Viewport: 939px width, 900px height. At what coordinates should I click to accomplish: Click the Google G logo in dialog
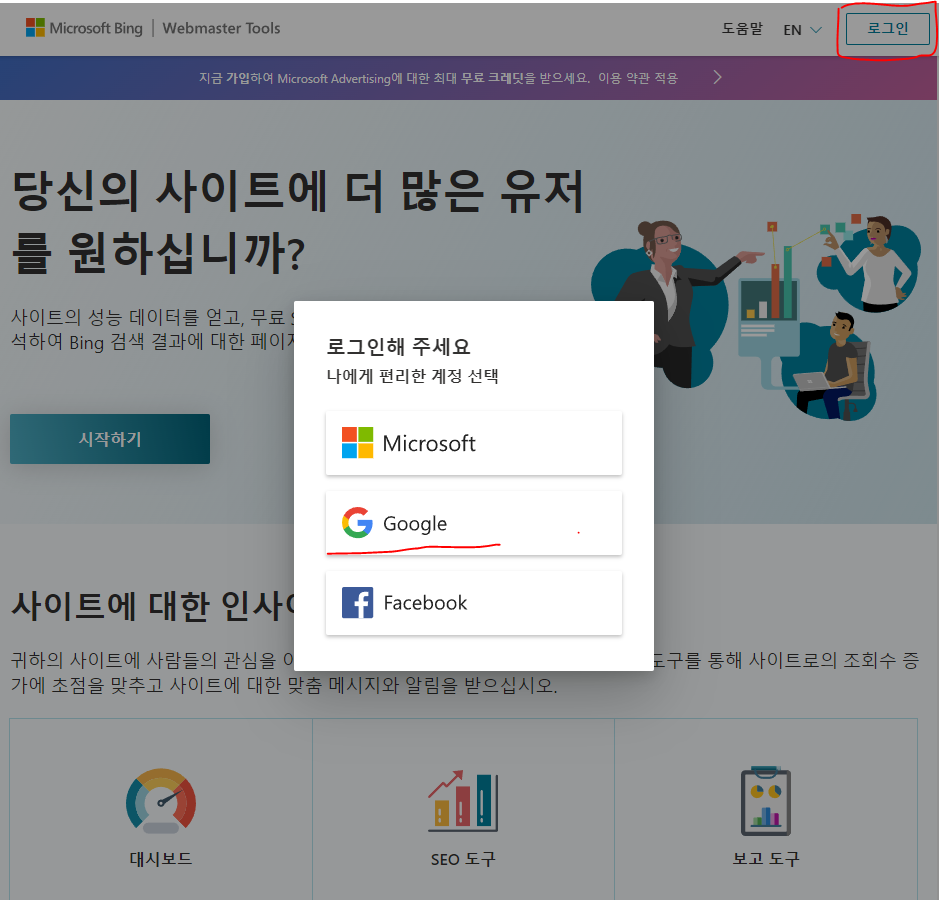(x=358, y=522)
